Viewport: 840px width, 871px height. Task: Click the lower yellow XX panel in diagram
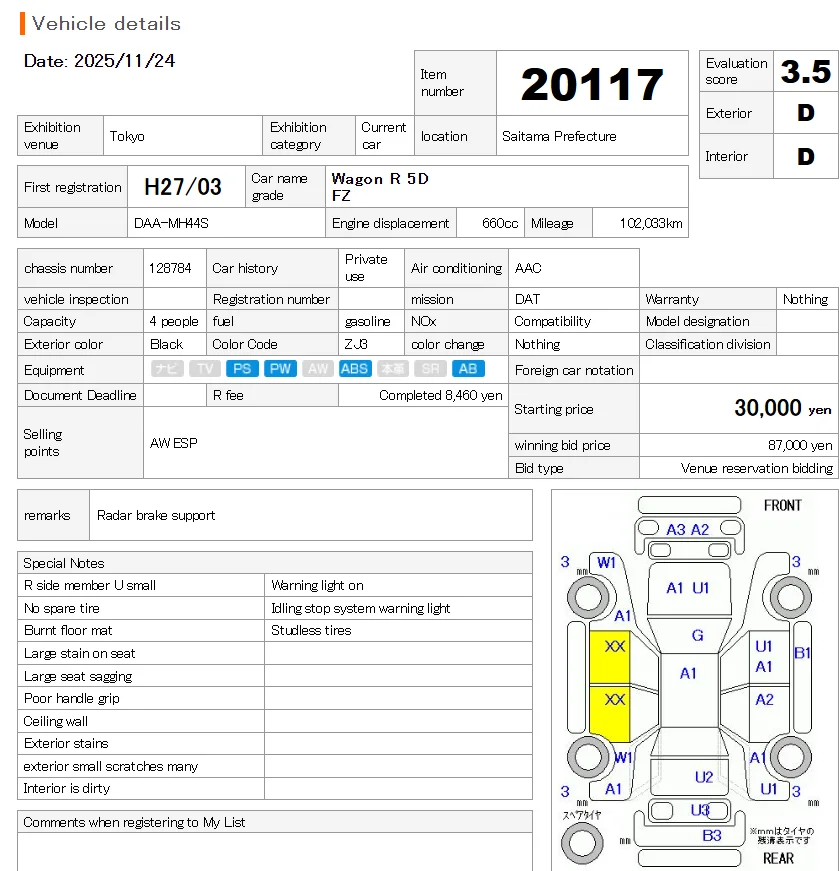(x=609, y=714)
